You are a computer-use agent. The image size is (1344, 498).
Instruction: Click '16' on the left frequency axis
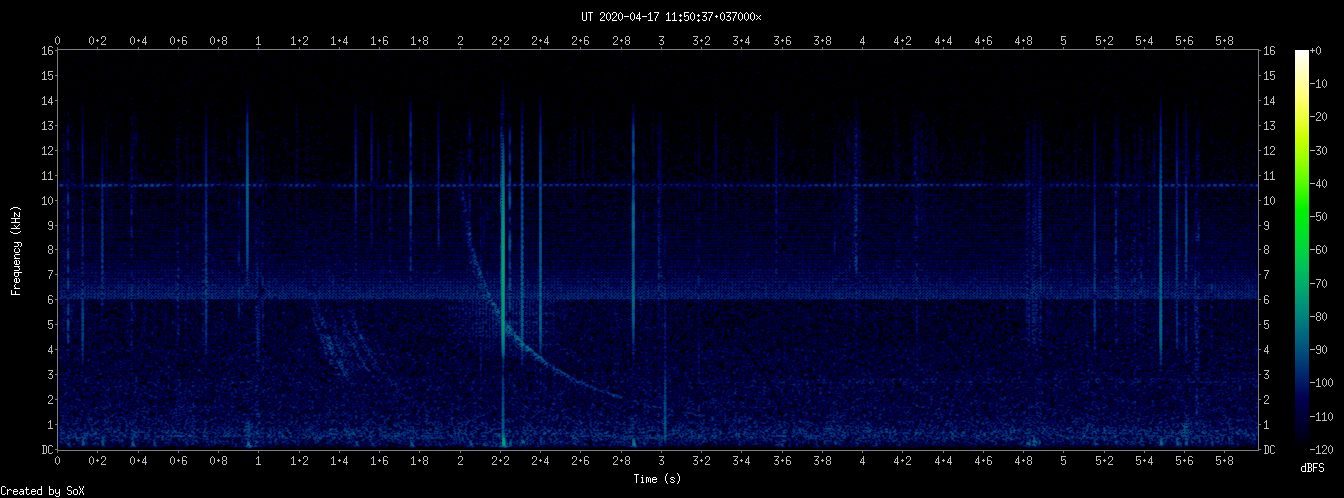click(x=47, y=50)
